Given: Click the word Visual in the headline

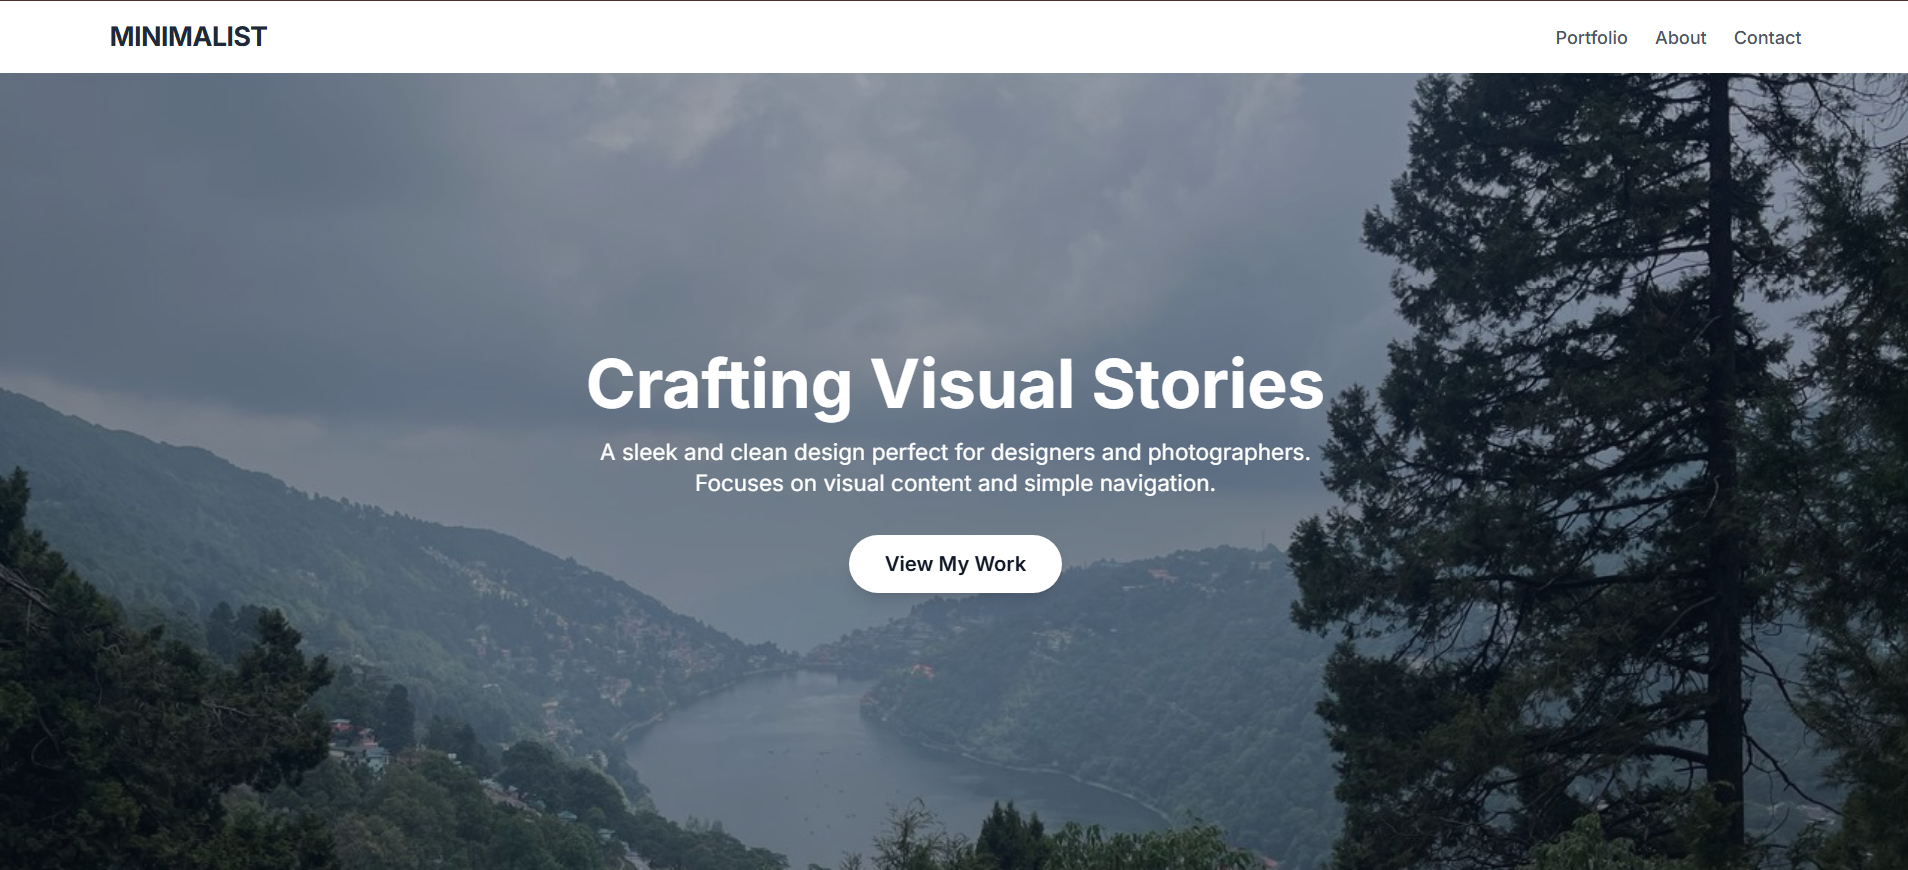Looking at the screenshot, I should [x=972, y=384].
